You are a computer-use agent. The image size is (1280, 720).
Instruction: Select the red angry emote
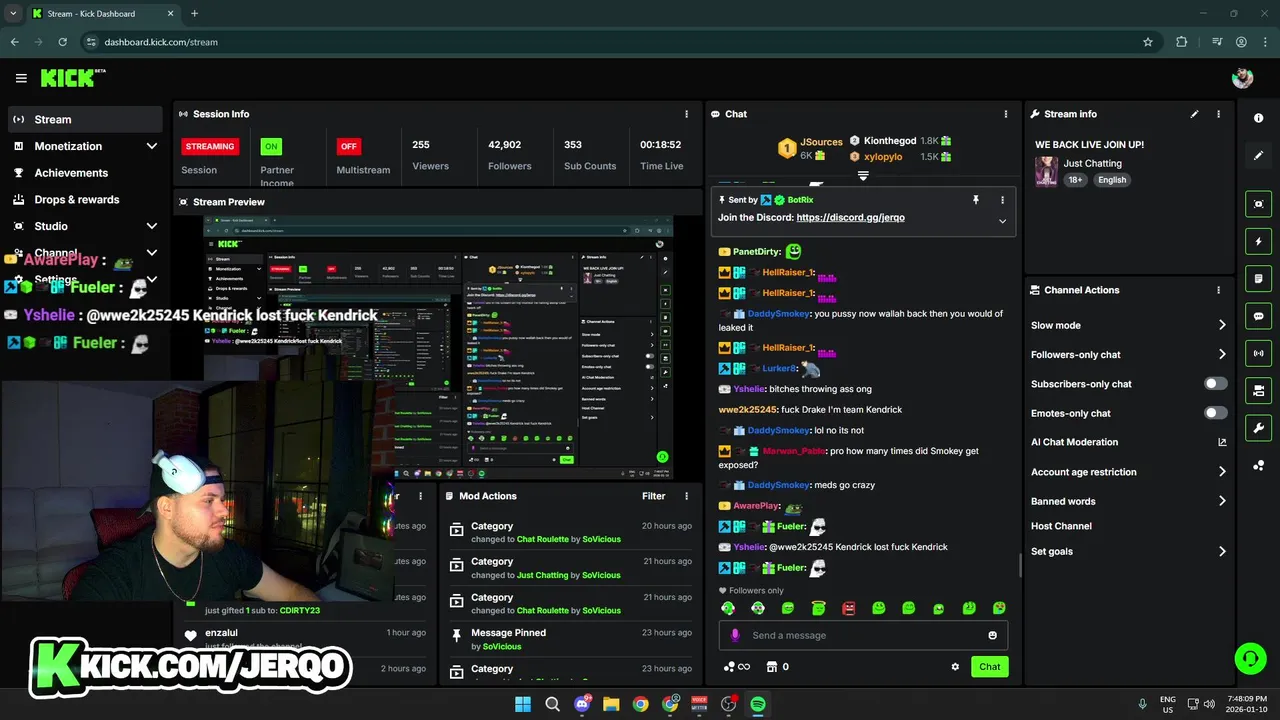point(848,608)
